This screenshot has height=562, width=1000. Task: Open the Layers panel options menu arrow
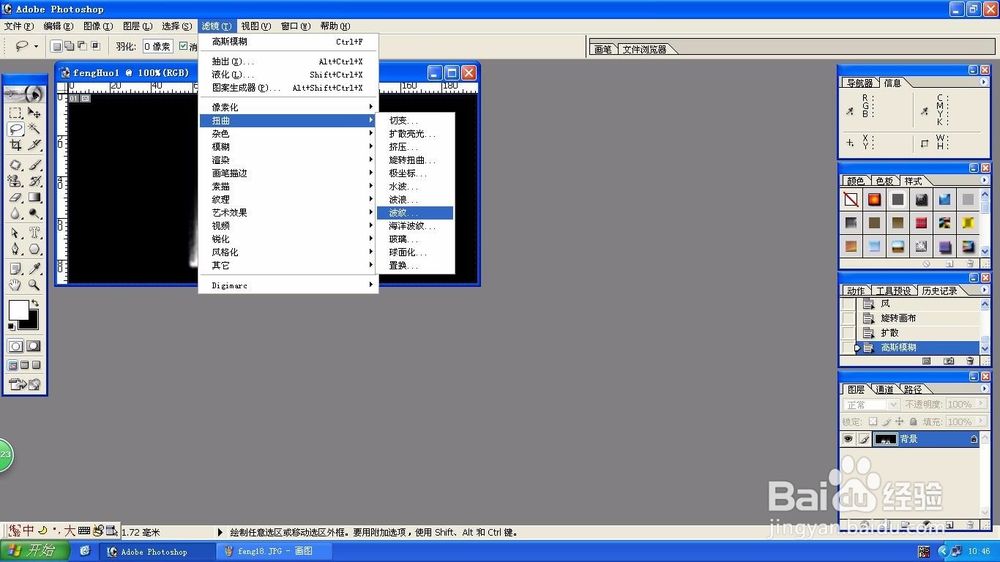tap(983, 388)
